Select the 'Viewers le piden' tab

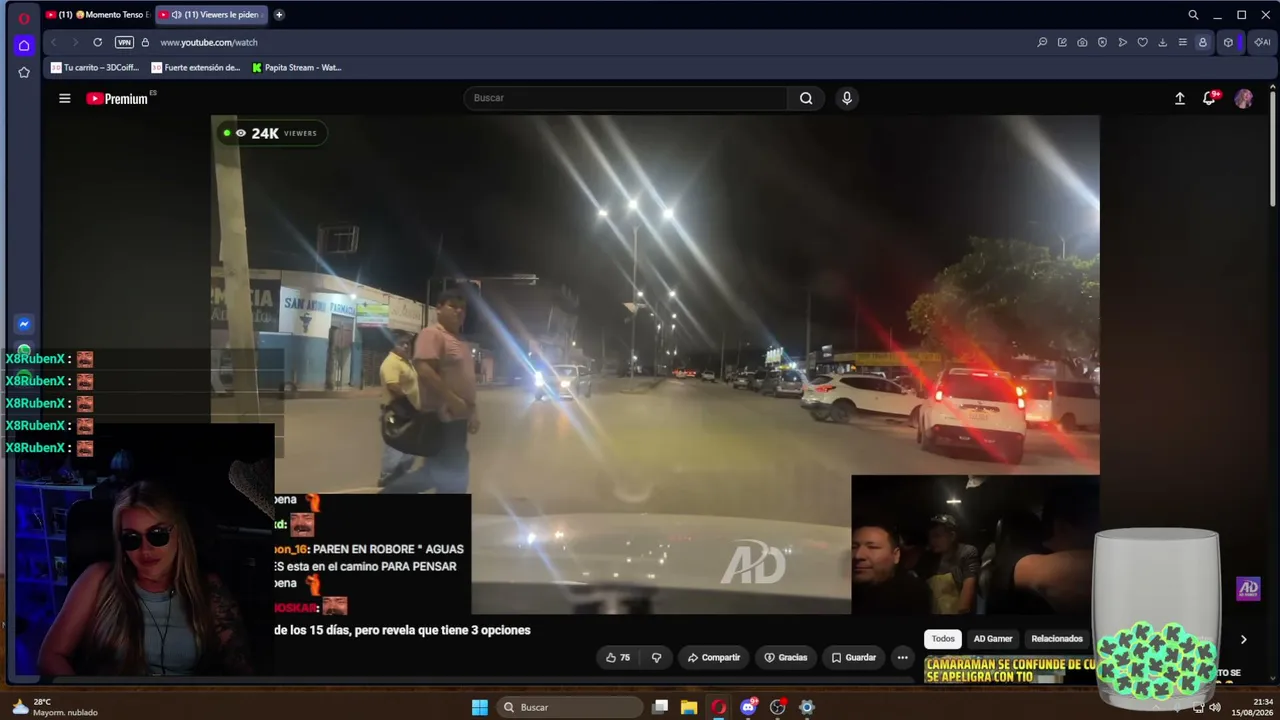point(210,15)
